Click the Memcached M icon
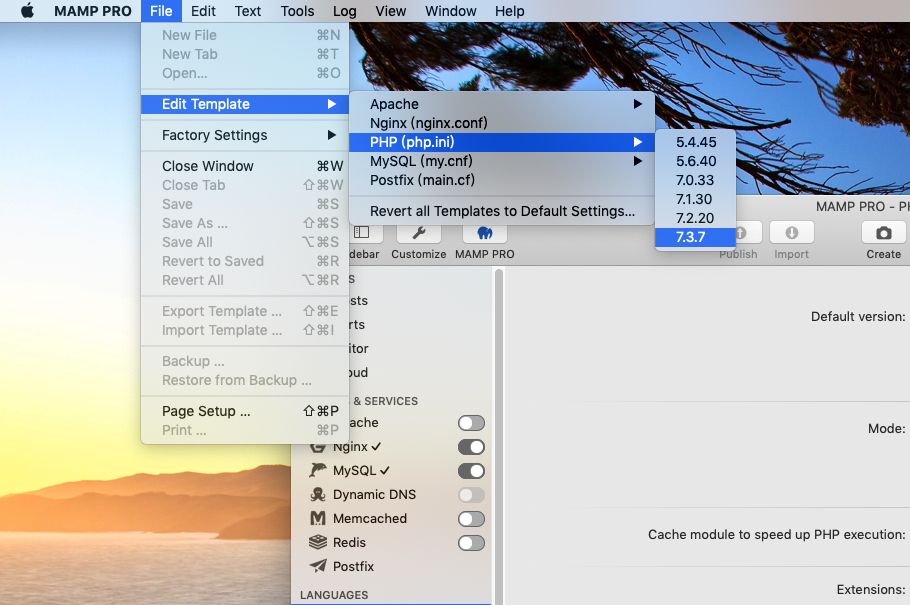The image size is (910, 605). (318, 518)
